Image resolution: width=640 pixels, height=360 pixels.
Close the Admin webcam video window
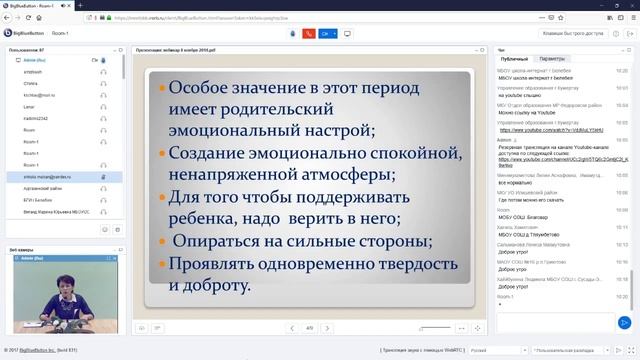click(115, 258)
